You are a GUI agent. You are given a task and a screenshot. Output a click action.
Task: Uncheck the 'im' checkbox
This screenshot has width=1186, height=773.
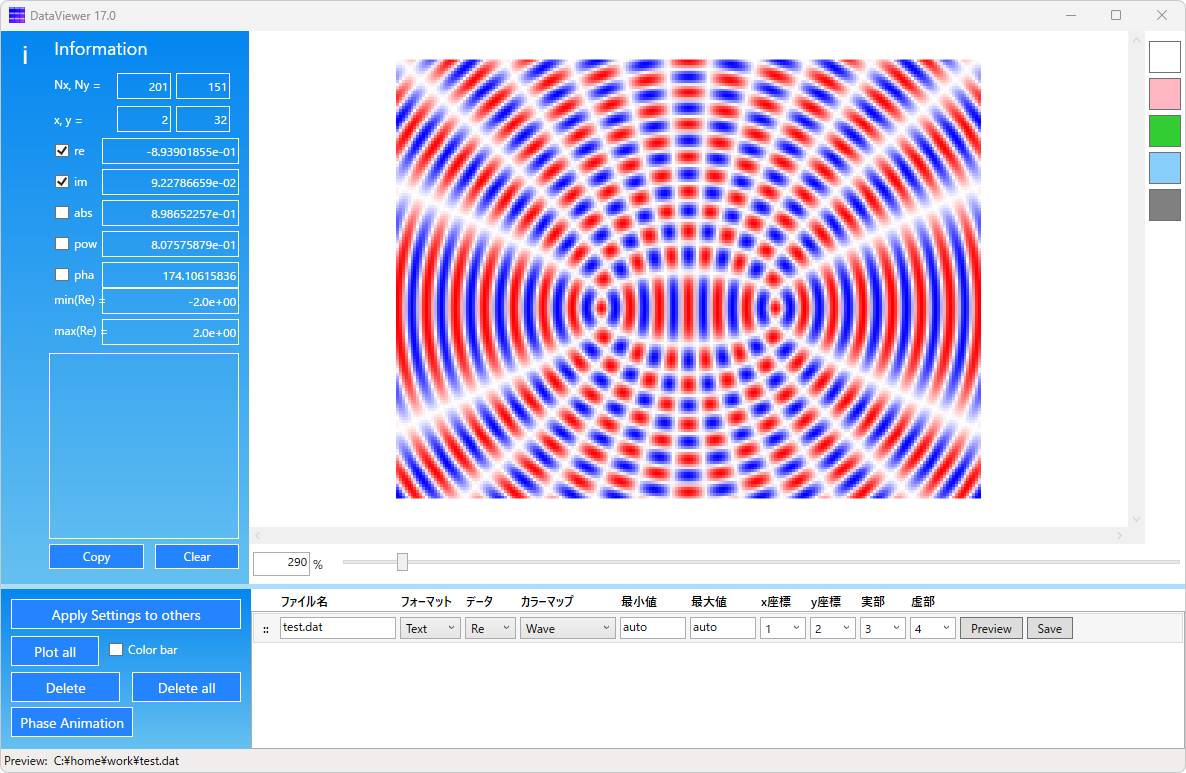point(62,182)
